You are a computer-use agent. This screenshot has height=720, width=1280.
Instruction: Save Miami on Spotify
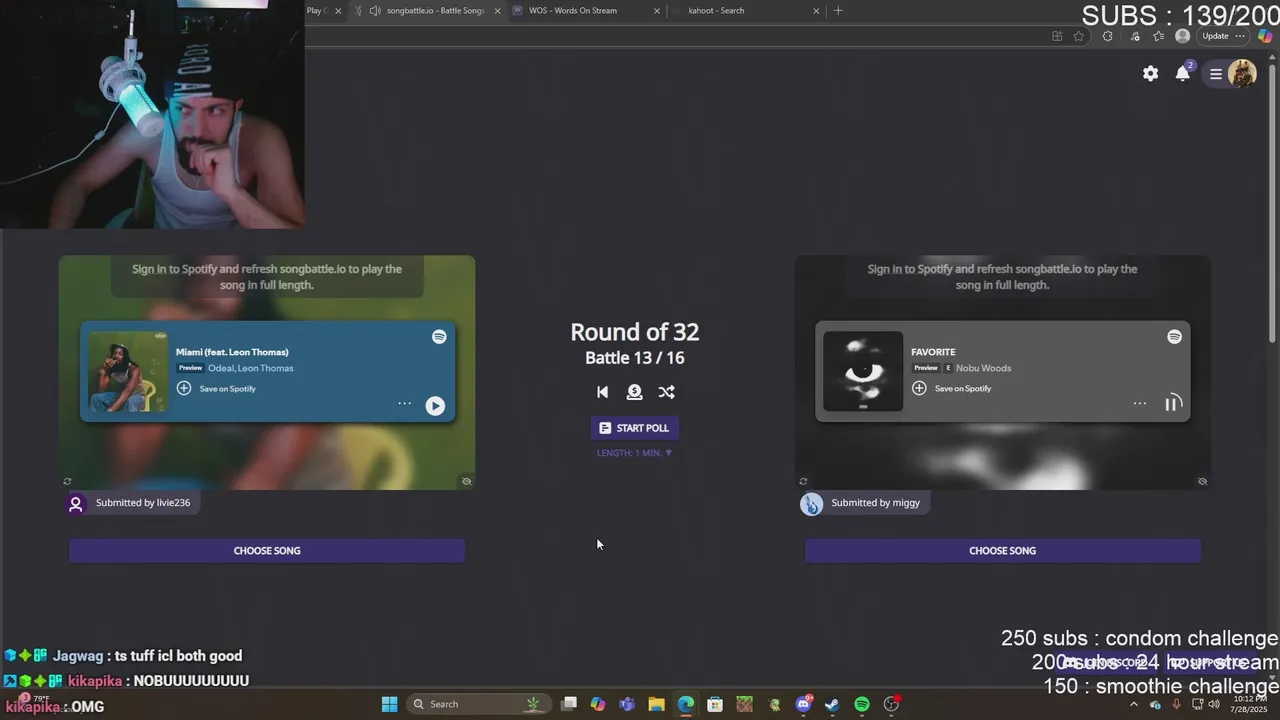coord(217,388)
